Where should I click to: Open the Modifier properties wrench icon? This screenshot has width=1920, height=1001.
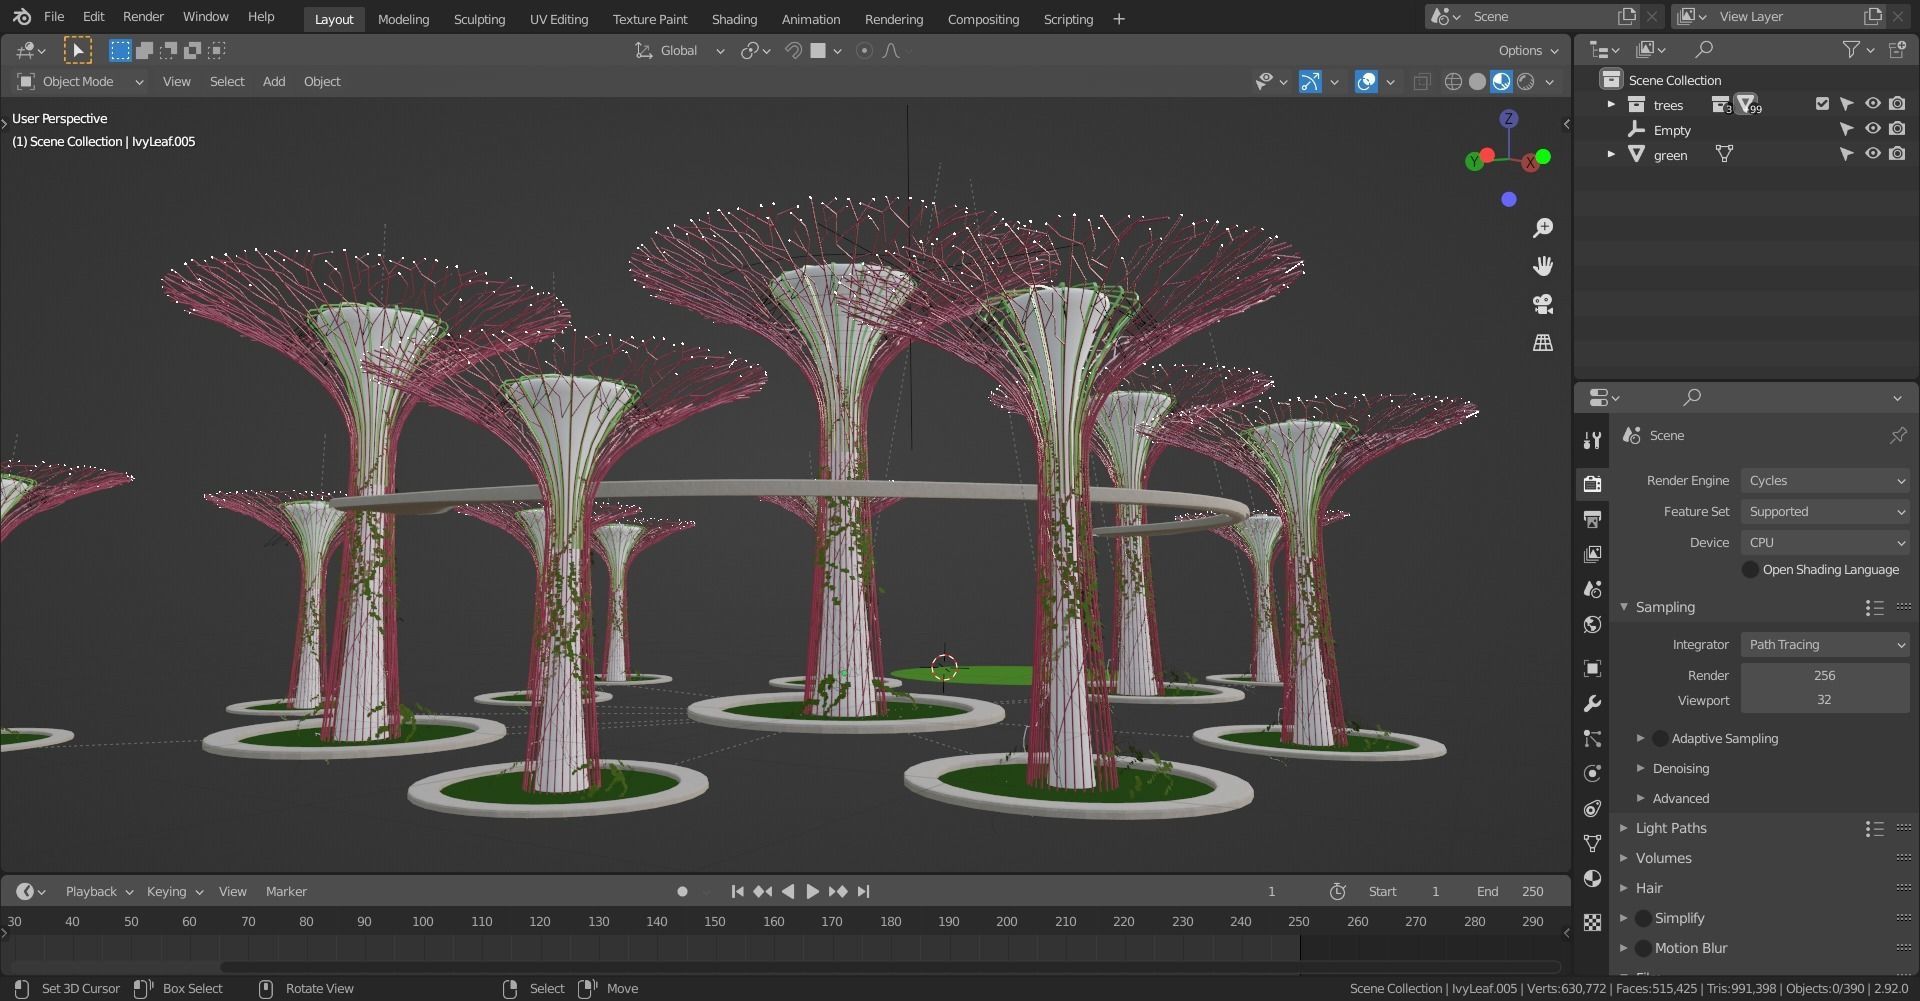[x=1592, y=704]
